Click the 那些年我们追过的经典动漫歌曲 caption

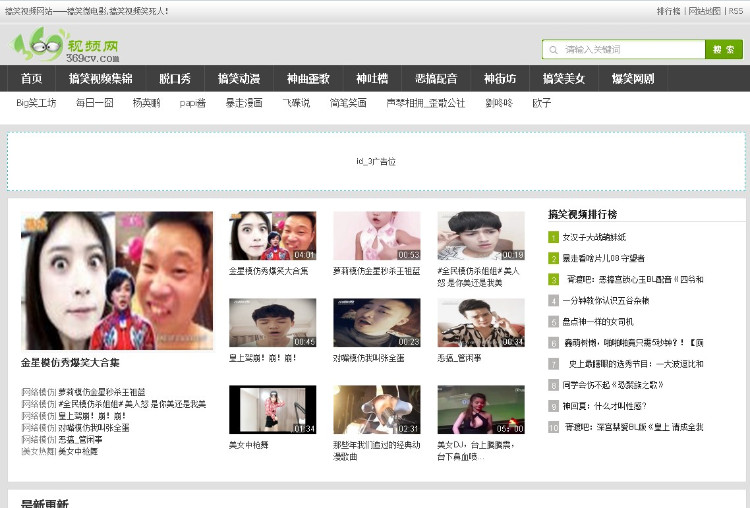pyautogui.click(x=376, y=451)
